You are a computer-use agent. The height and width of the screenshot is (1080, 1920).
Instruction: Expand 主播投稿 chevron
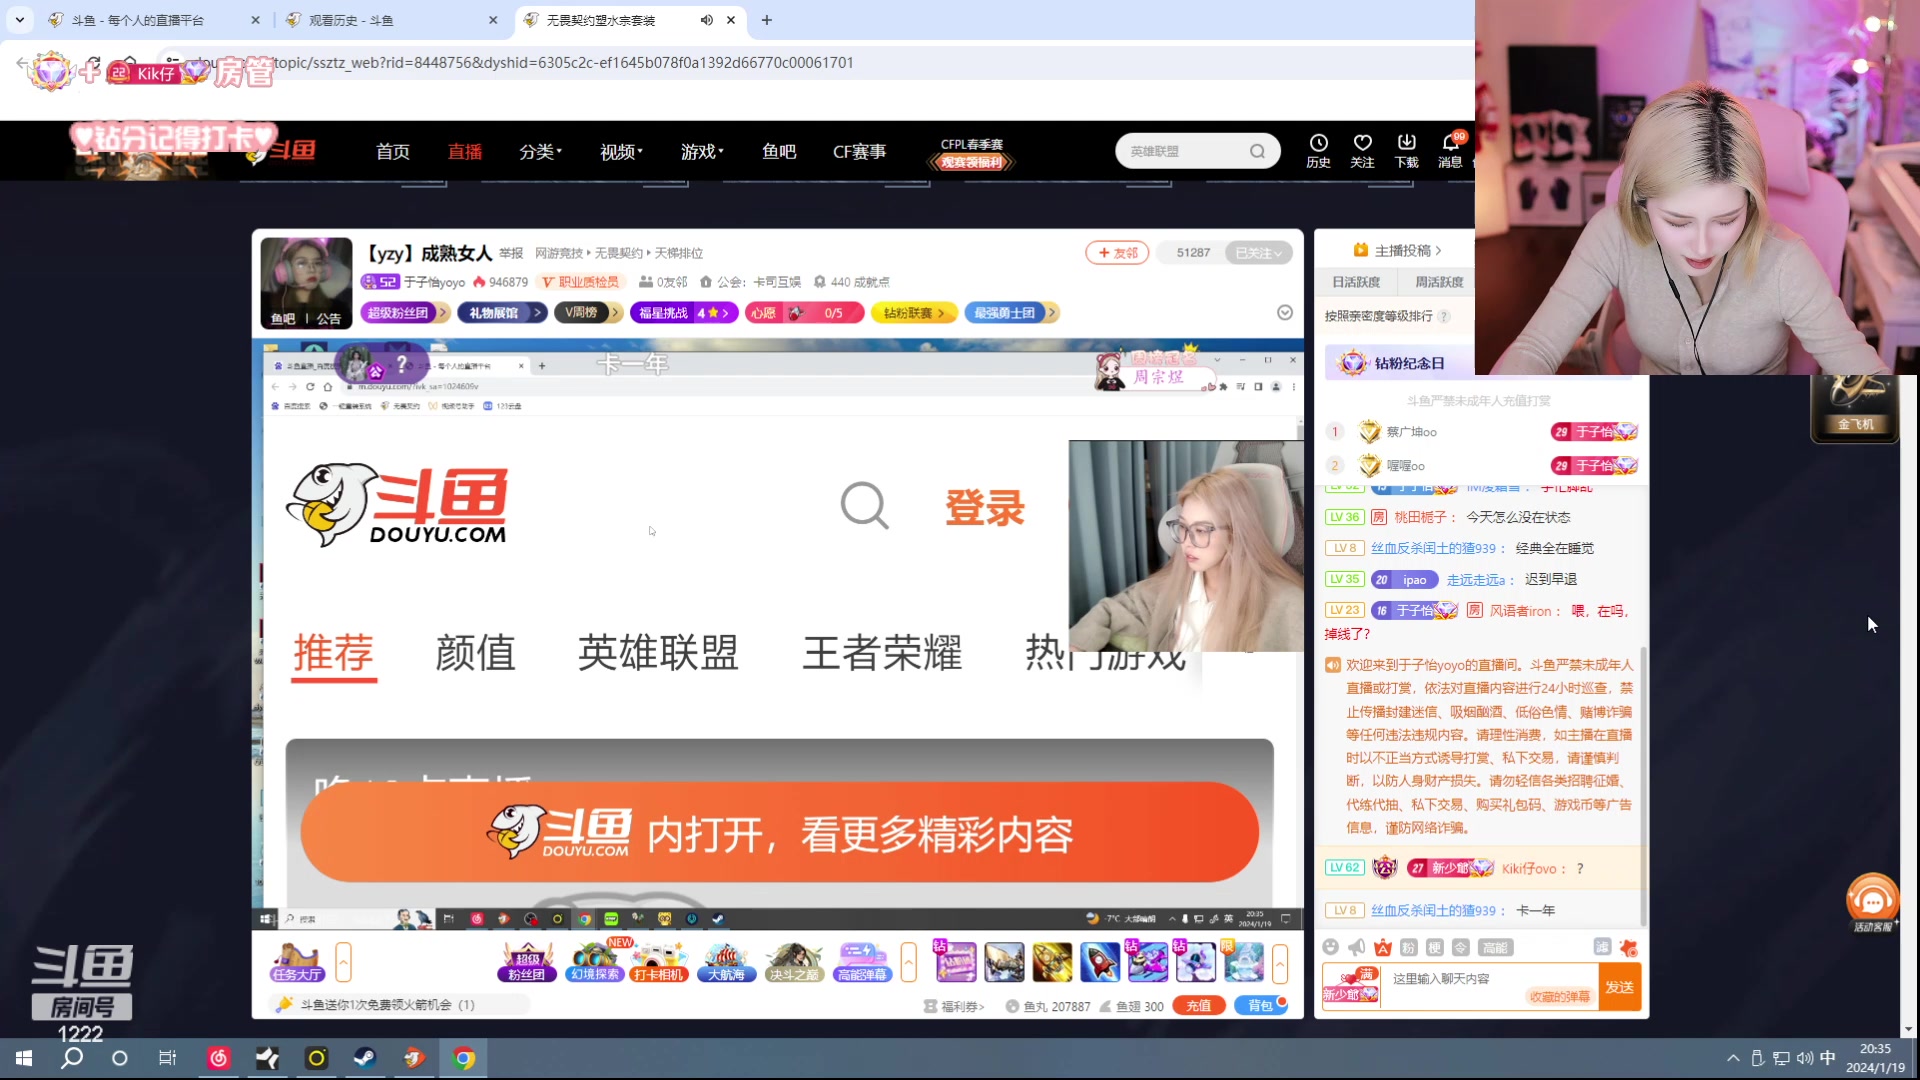1438,250
